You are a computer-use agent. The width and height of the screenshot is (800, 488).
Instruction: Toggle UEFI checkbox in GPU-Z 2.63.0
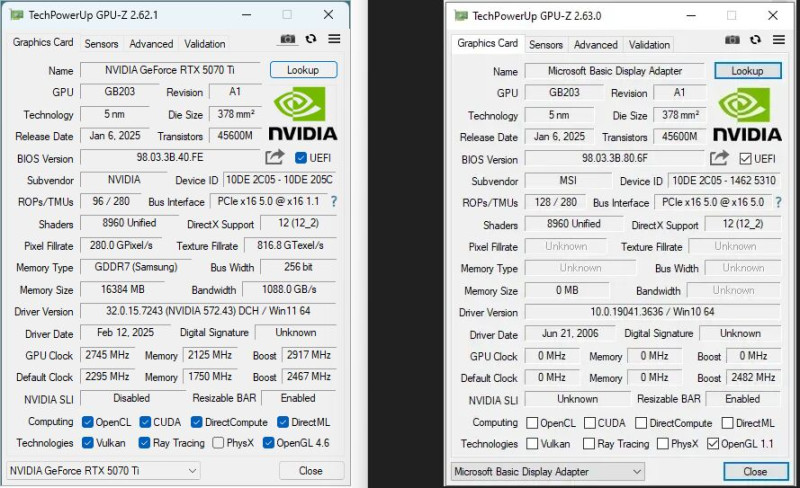coord(745,159)
